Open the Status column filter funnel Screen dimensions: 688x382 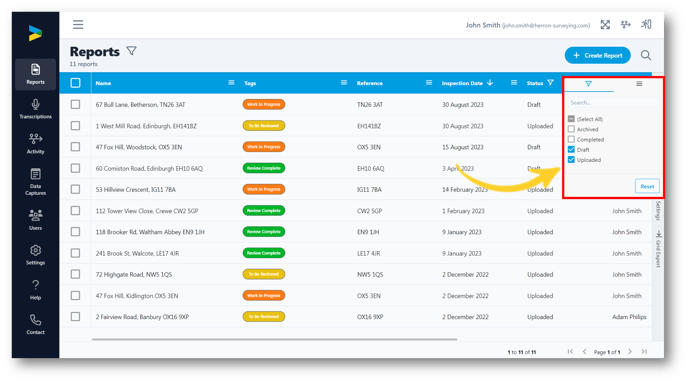[x=551, y=82]
